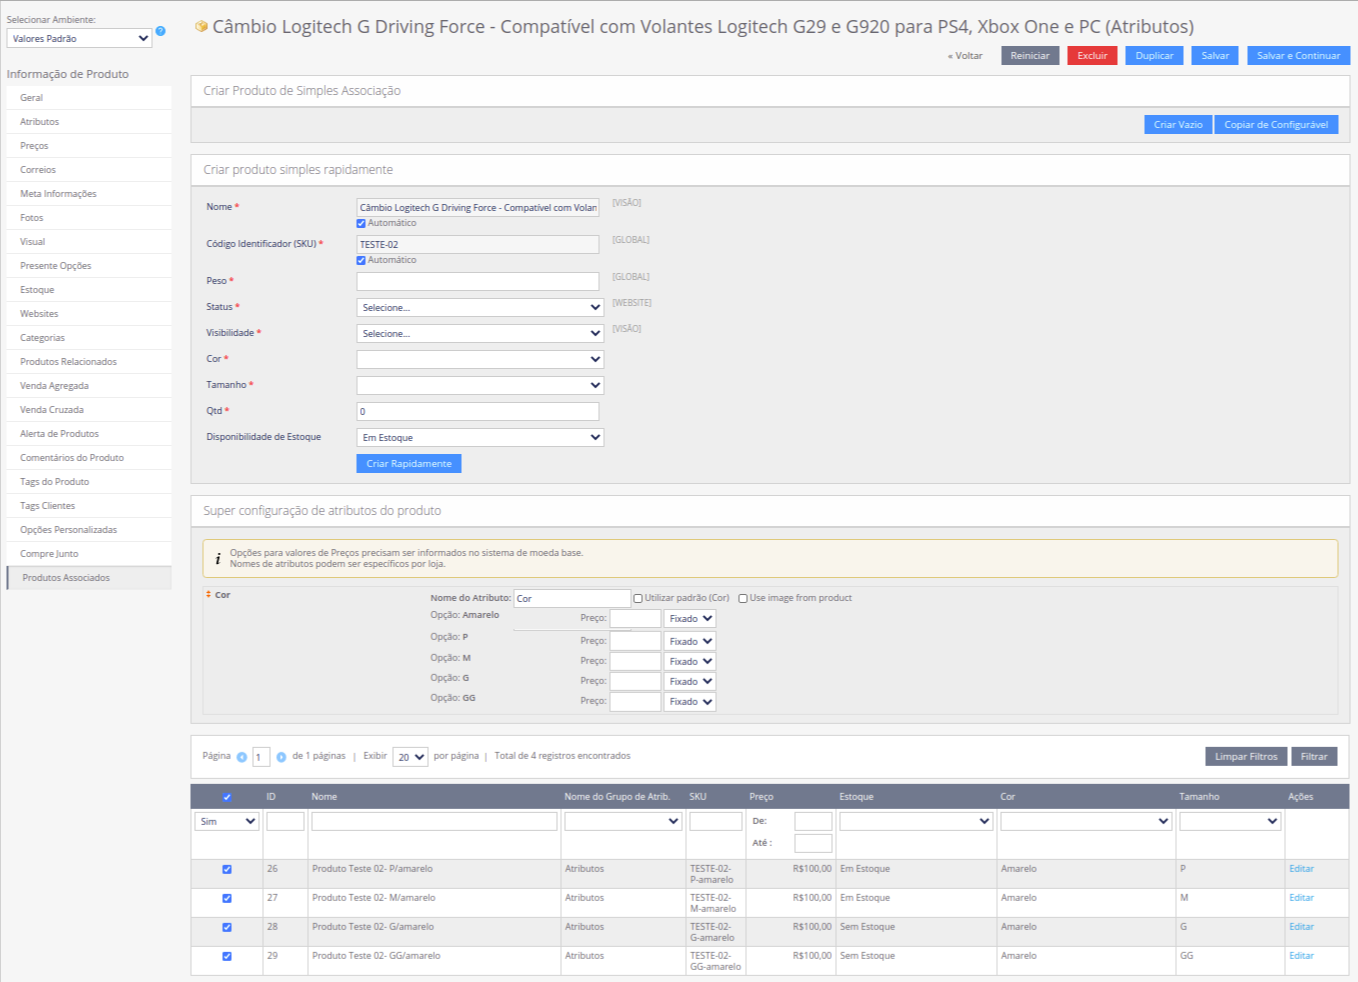The image size is (1358, 982).
Task: Click Editar link for product ID 26
Action: coord(1301,869)
